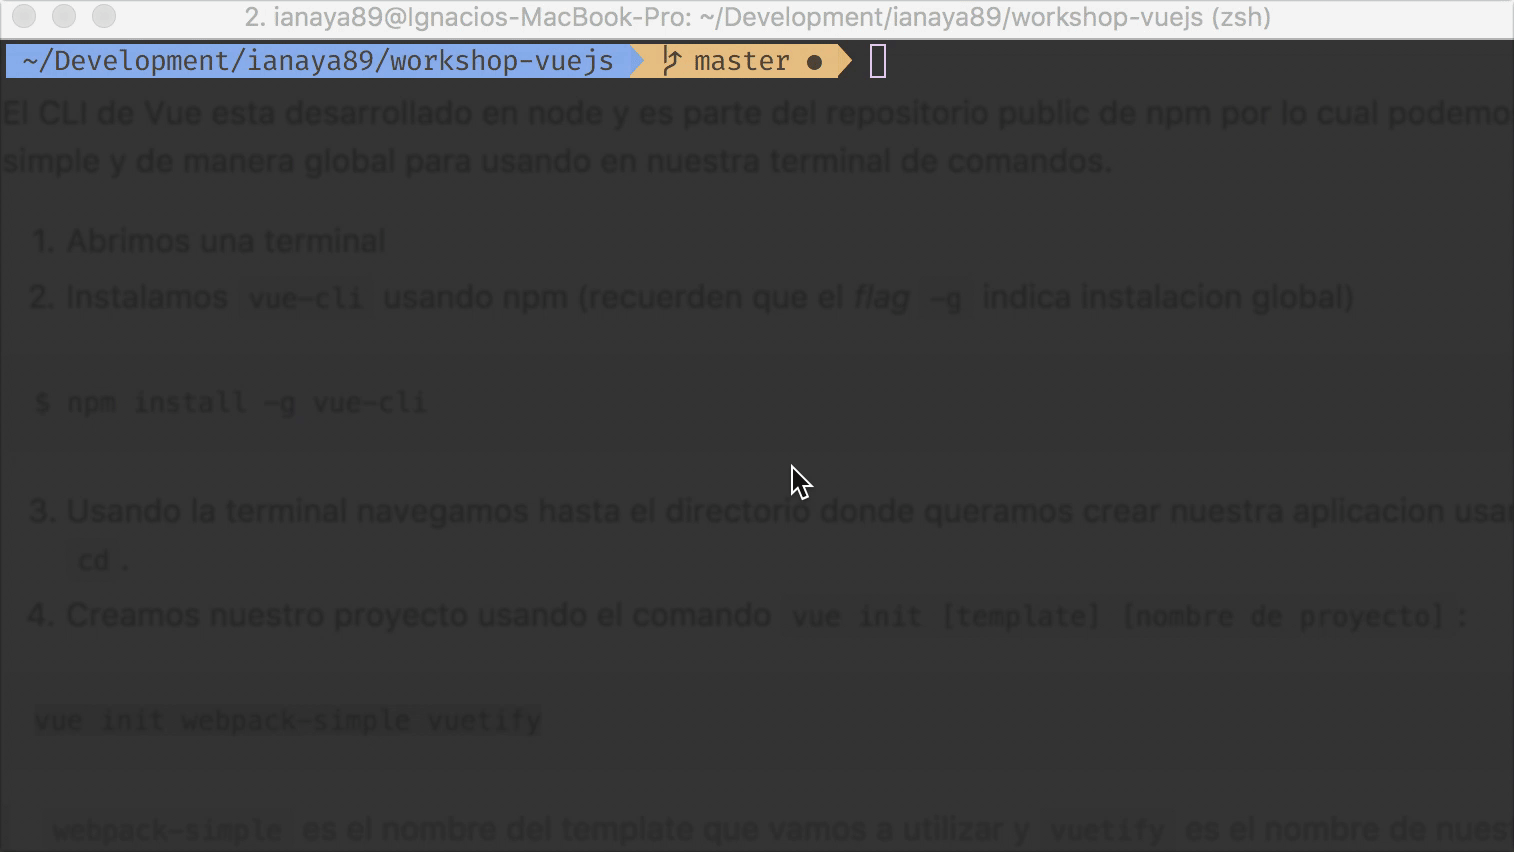Click the dimmed line 'Usando la terminal navegamos'
Viewport: 1514px width, 852px height.
pos(771,511)
